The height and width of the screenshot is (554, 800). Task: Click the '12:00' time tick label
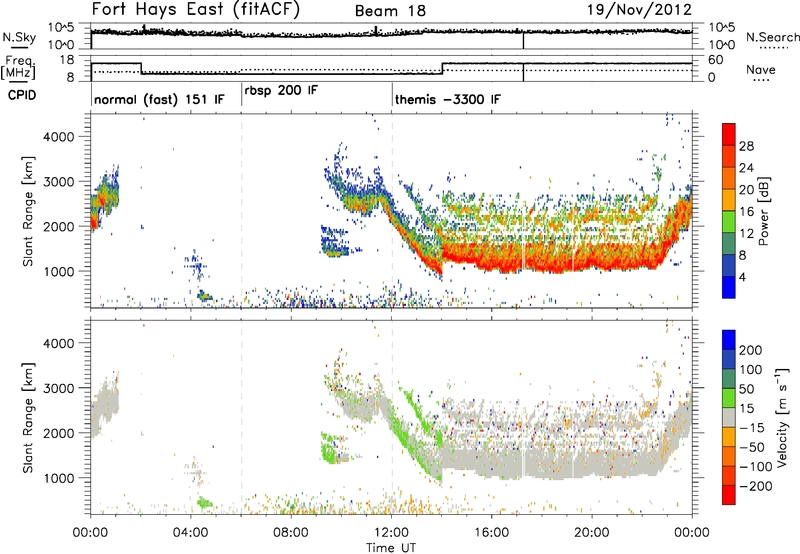[391, 533]
